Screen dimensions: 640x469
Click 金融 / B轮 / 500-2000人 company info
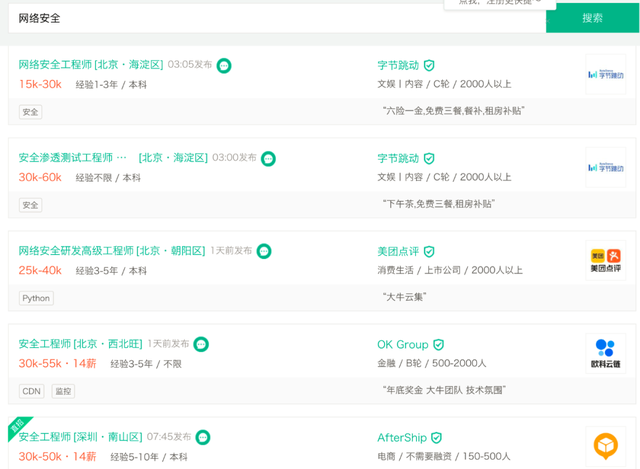tap(432, 363)
